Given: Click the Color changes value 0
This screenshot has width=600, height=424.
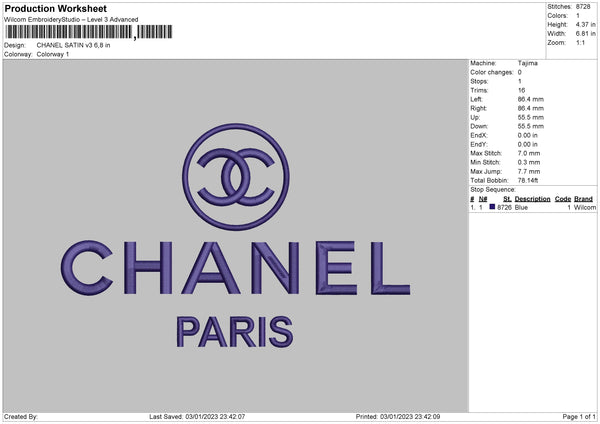Looking at the screenshot, I should click(x=520, y=72).
